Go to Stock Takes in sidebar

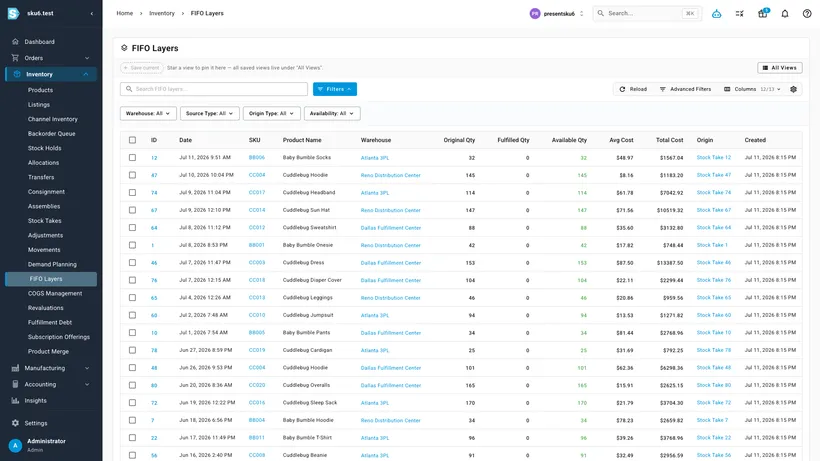coord(44,221)
